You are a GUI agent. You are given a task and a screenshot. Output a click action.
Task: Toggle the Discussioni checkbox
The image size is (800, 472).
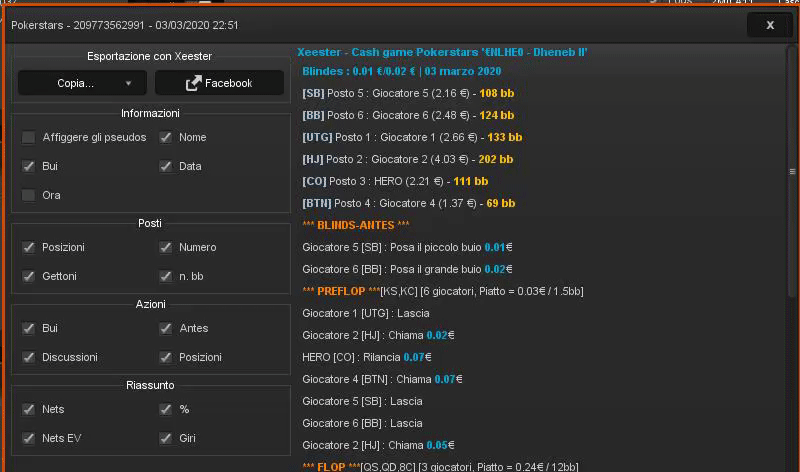pos(29,357)
